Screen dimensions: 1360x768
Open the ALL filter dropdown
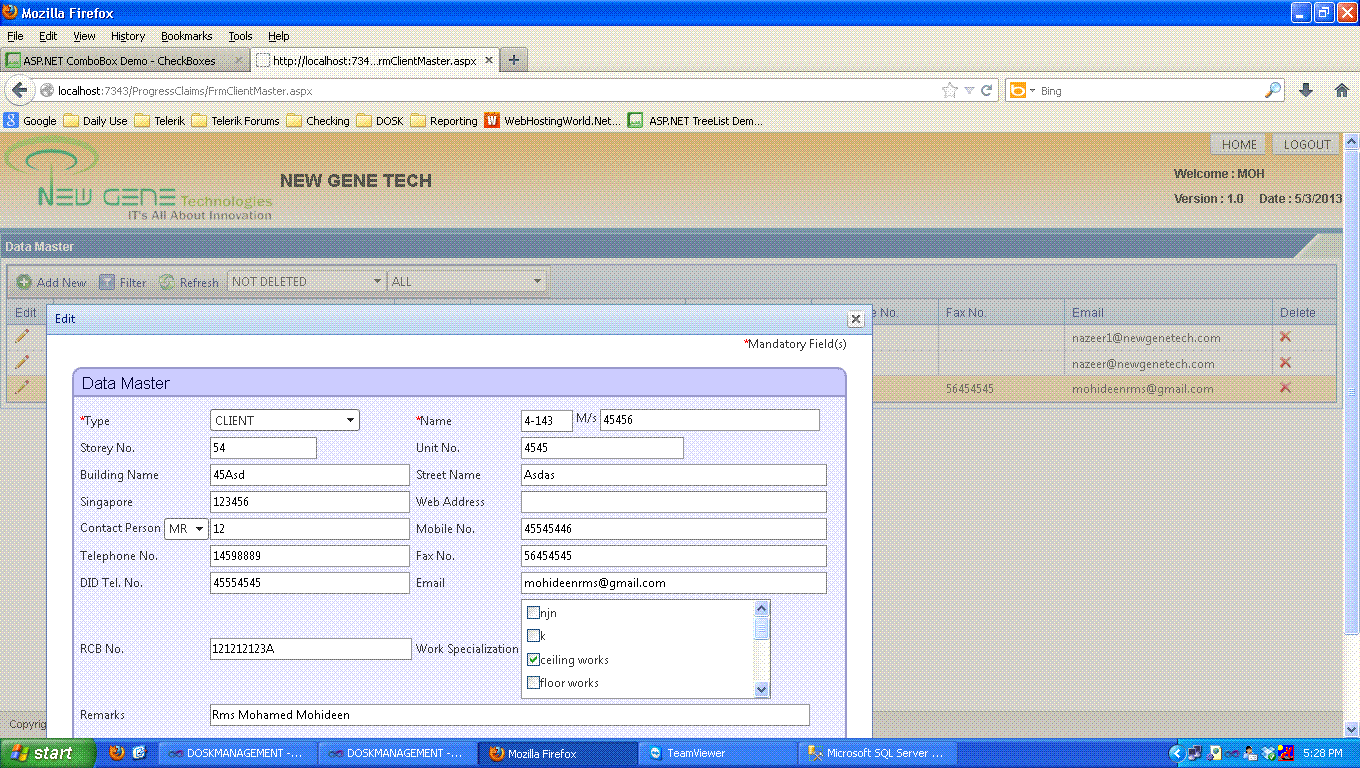click(x=467, y=282)
